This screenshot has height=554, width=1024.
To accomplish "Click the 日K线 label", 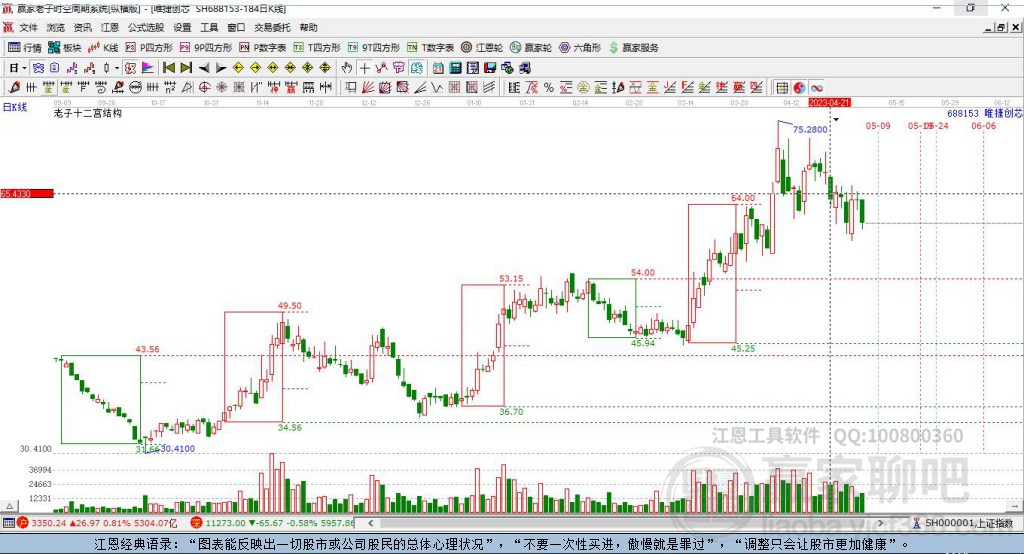I will click(15, 107).
